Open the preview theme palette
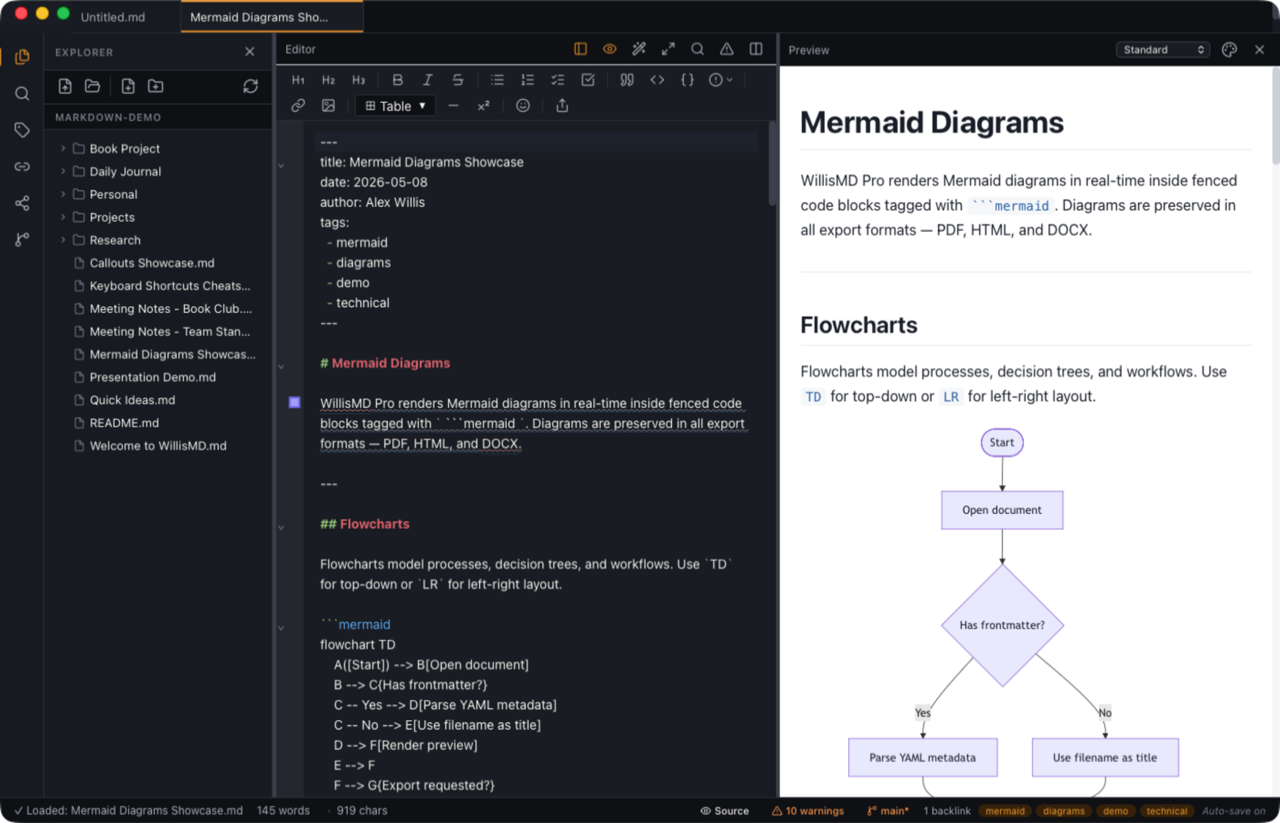1280x823 pixels. (x=1230, y=50)
